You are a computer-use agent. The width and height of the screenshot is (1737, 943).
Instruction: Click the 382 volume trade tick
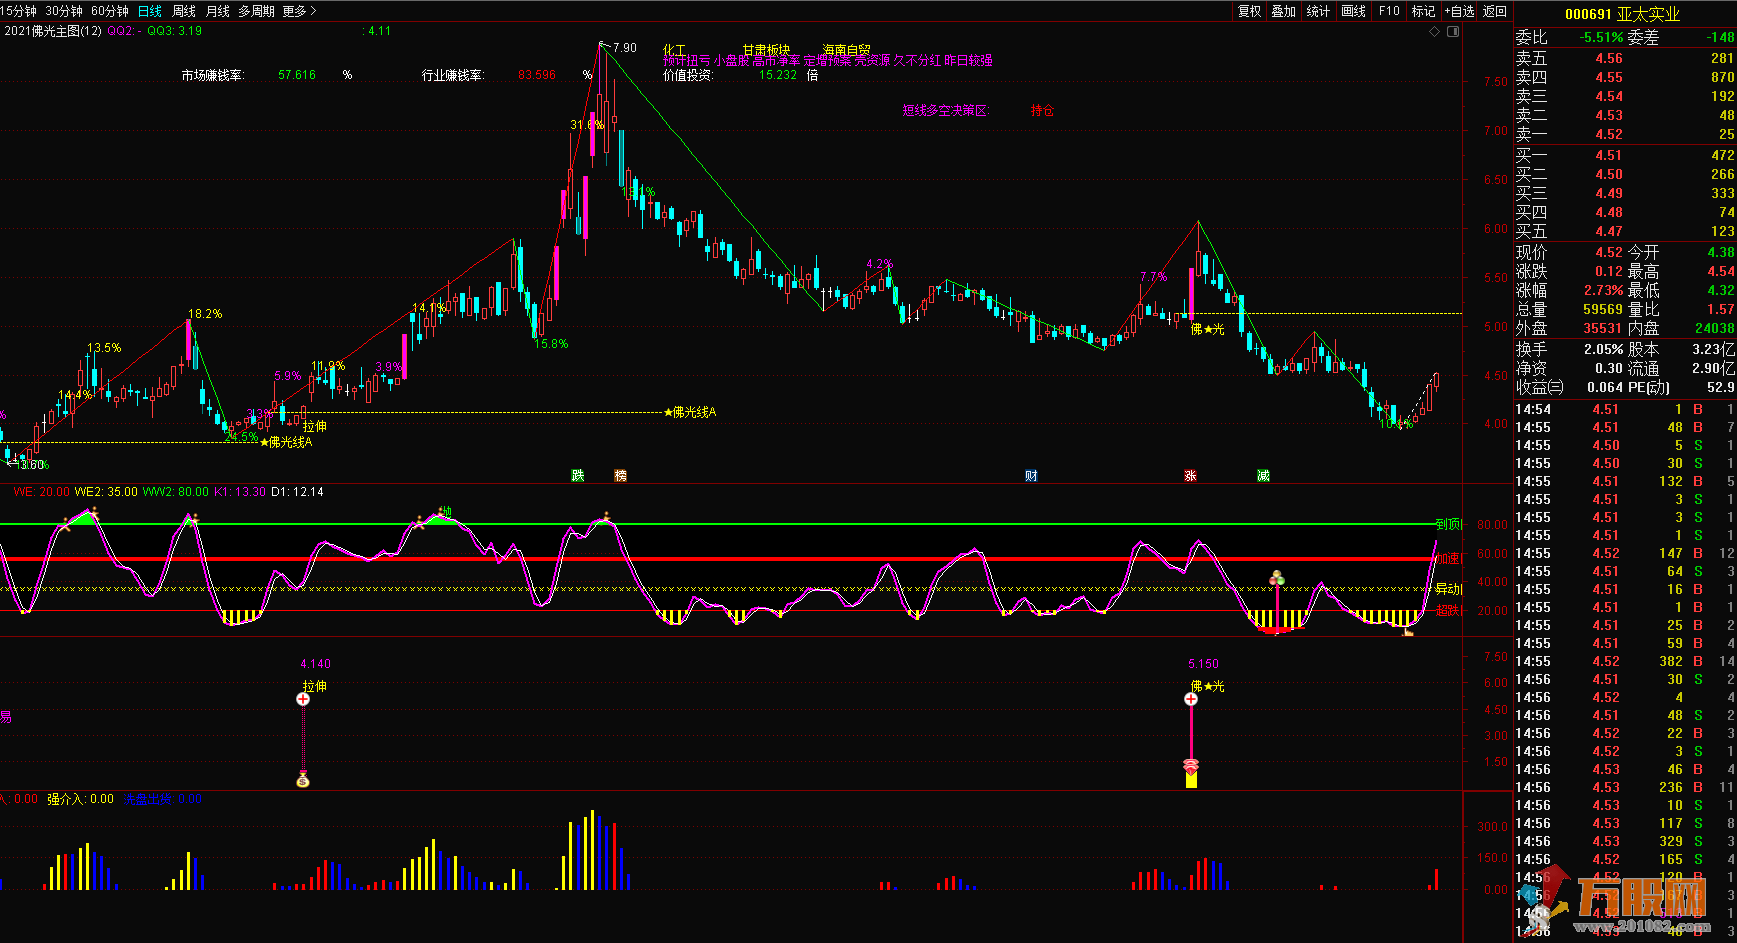click(1671, 661)
